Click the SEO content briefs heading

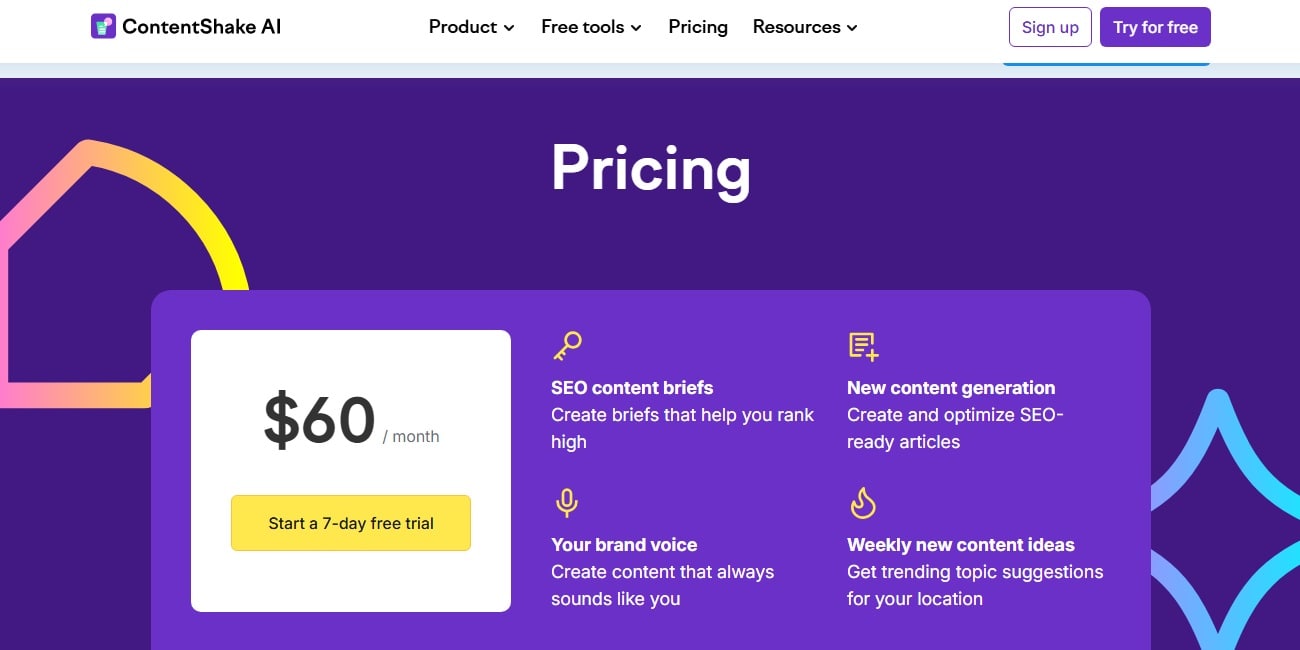click(632, 388)
